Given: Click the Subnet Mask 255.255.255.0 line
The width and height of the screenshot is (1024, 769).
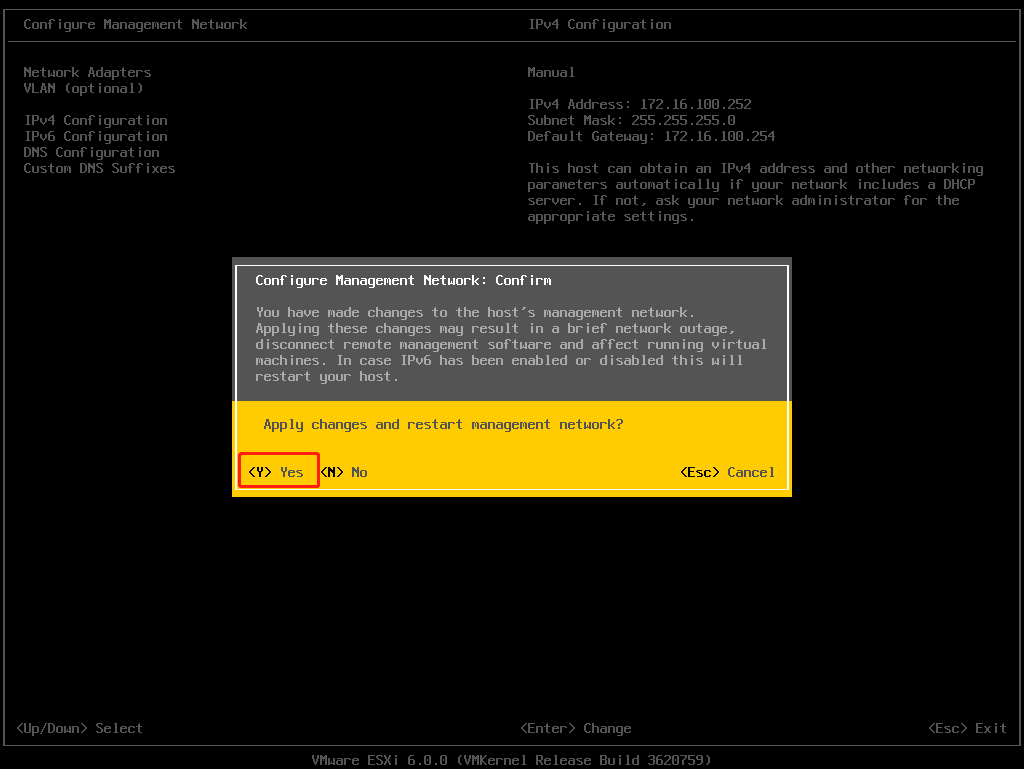Looking at the screenshot, I should [x=631, y=120].
